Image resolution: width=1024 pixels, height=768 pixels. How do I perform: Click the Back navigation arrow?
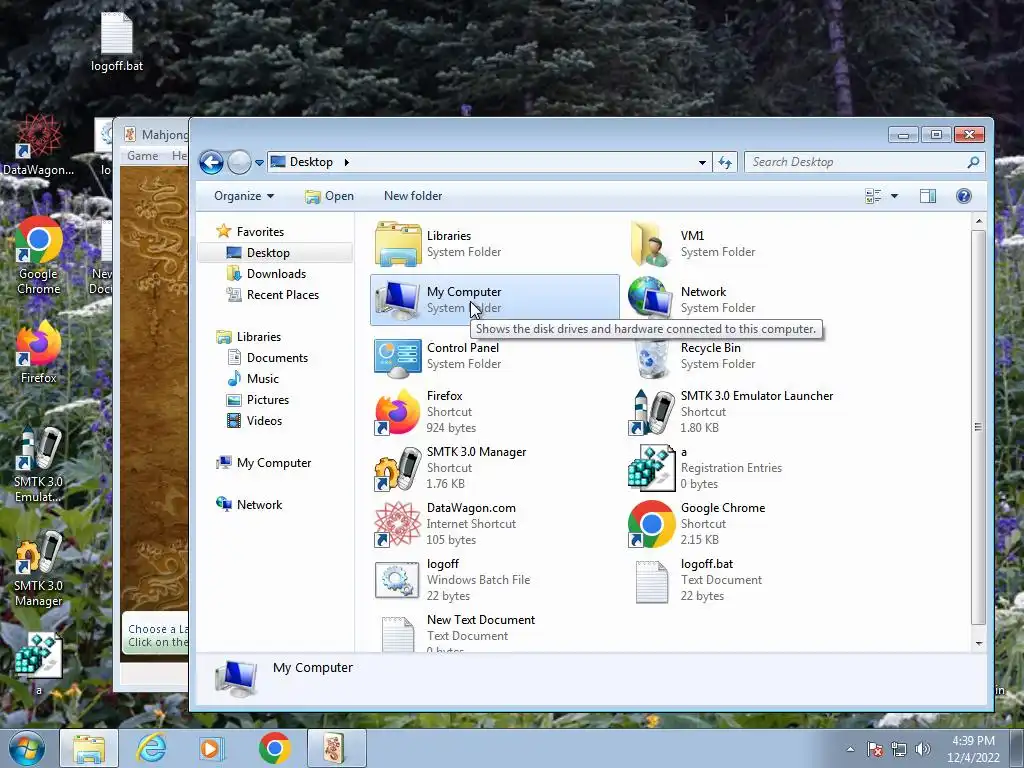[x=211, y=162]
